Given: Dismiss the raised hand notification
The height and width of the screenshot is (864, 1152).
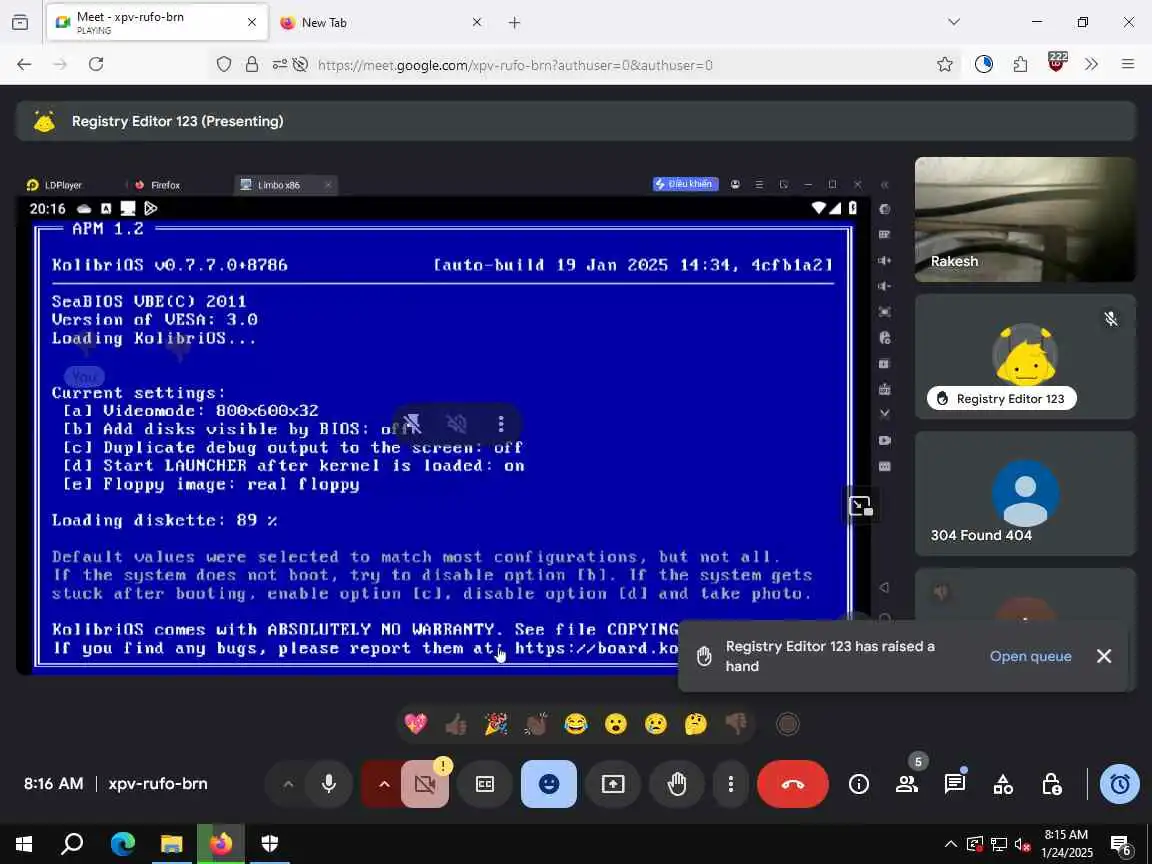Looking at the screenshot, I should (x=1104, y=656).
